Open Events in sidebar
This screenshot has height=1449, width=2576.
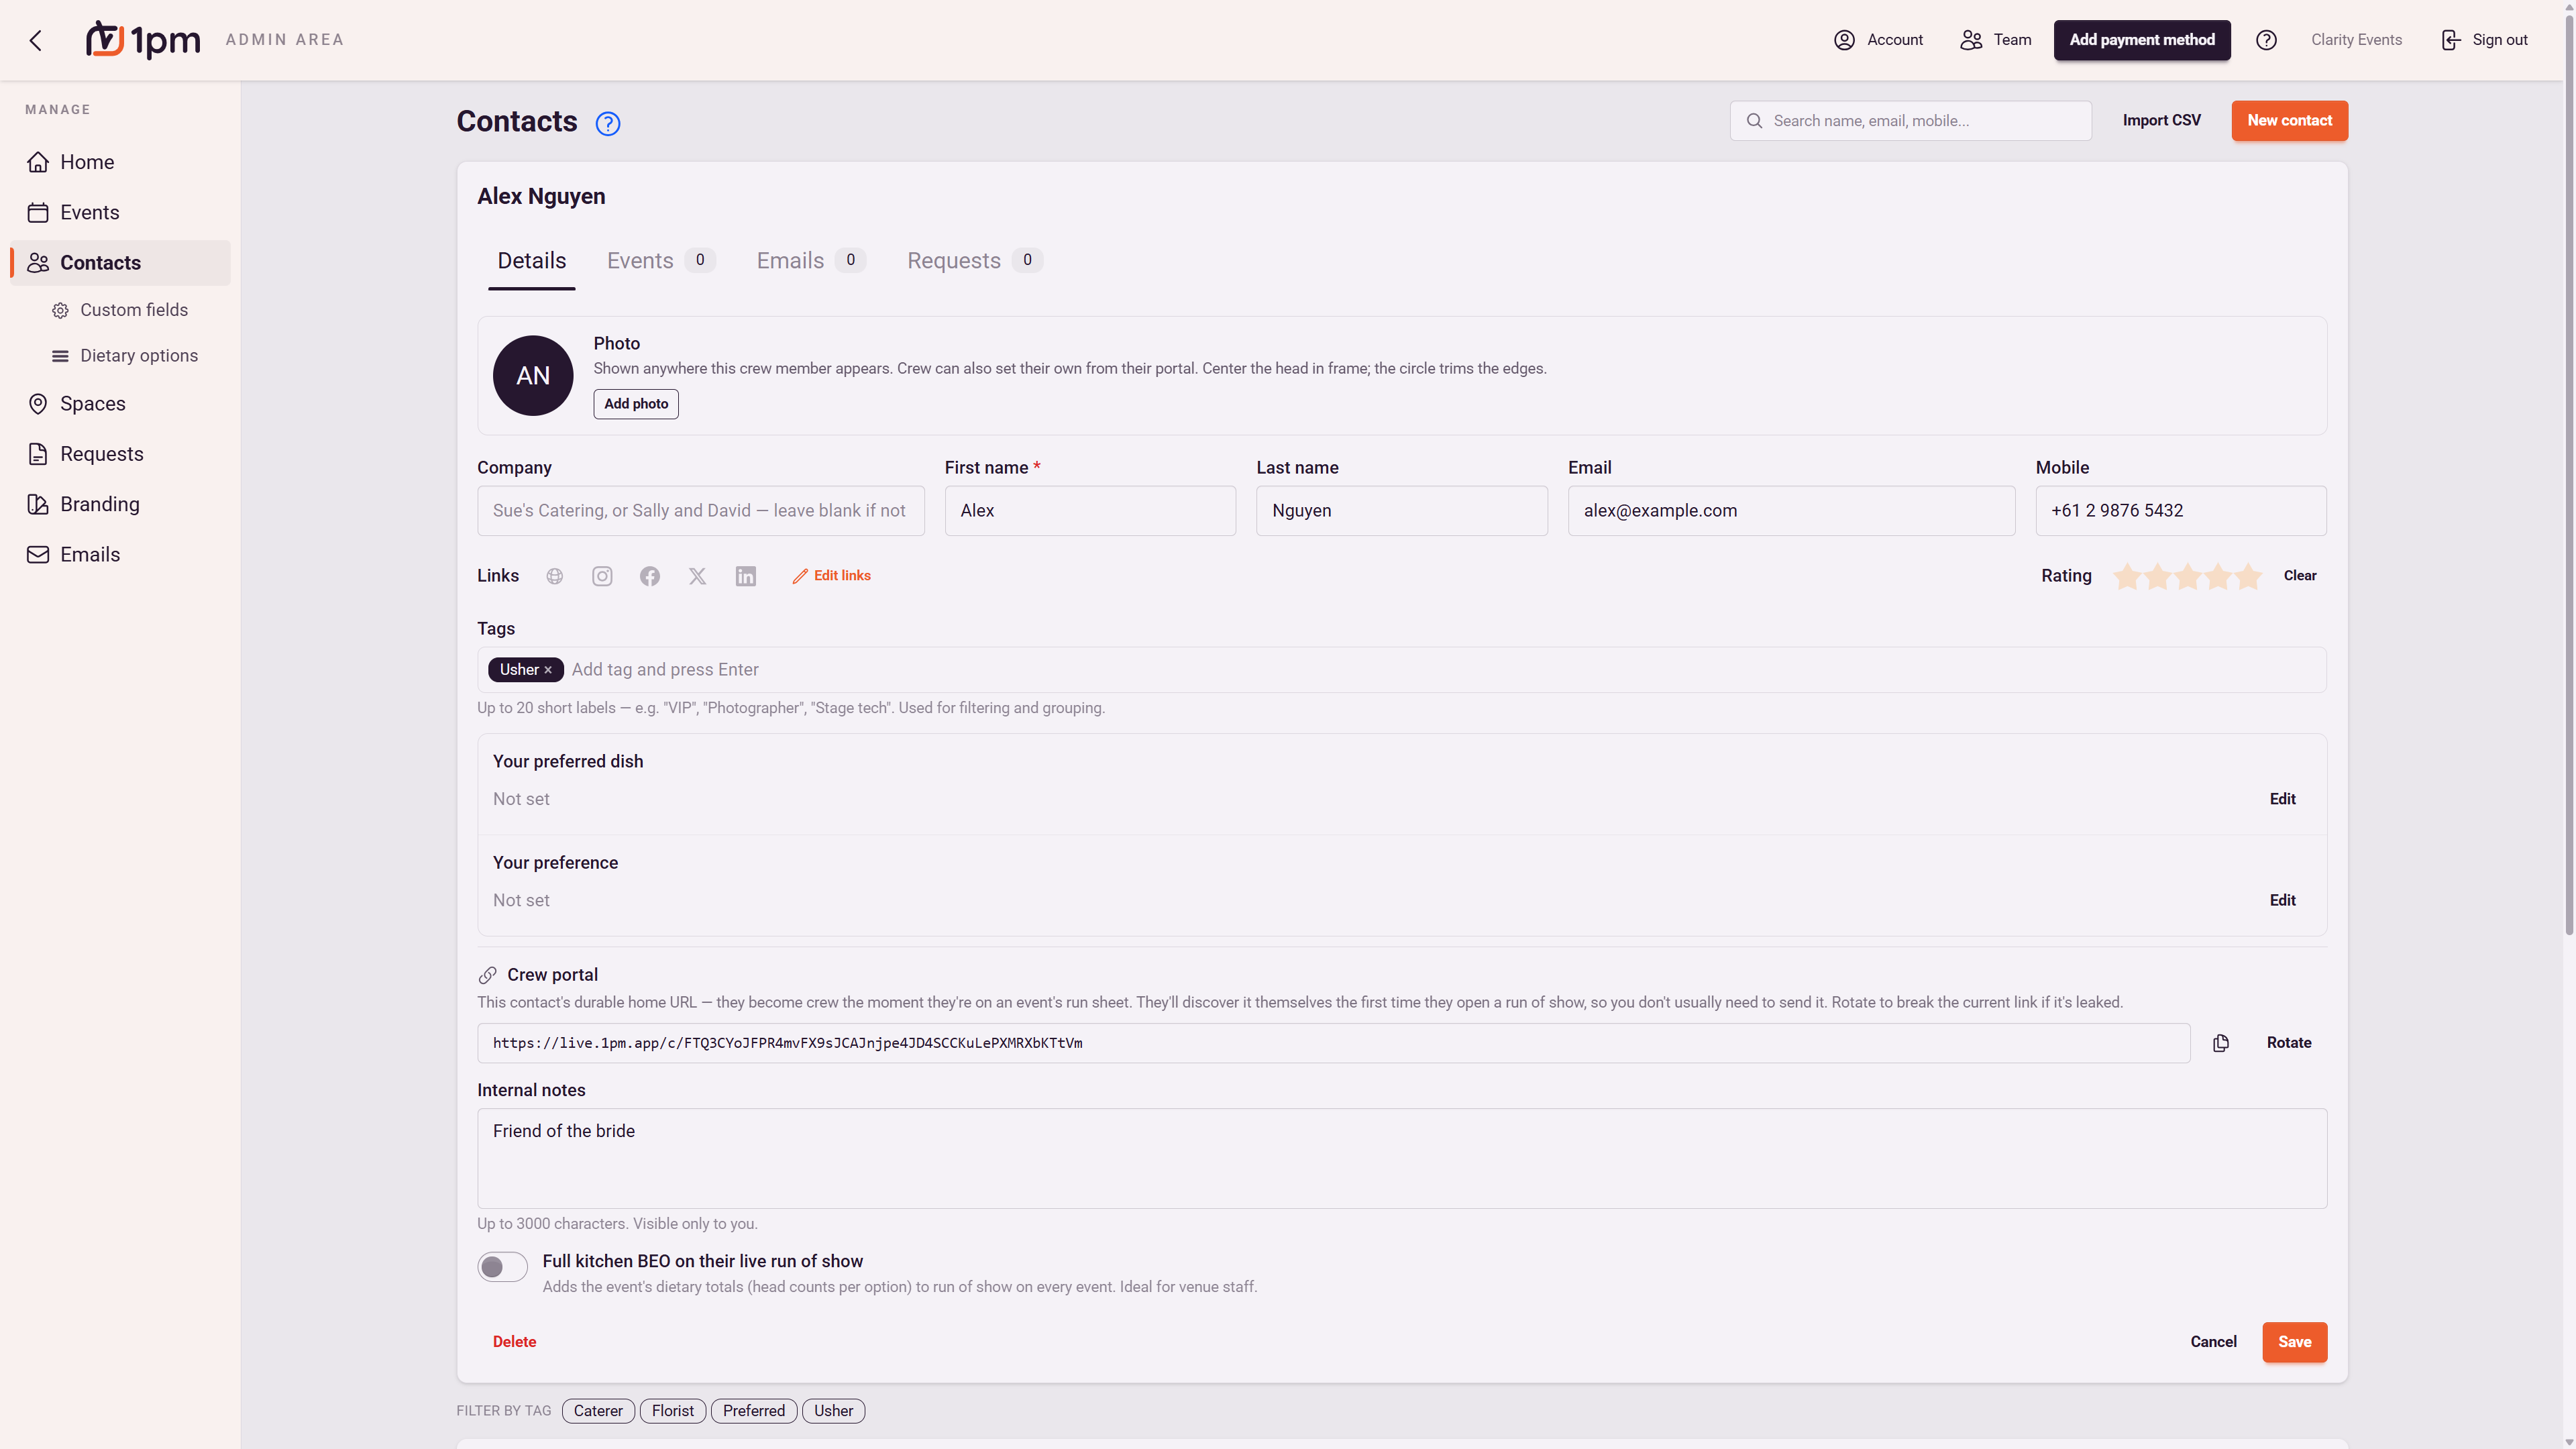[120, 212]
